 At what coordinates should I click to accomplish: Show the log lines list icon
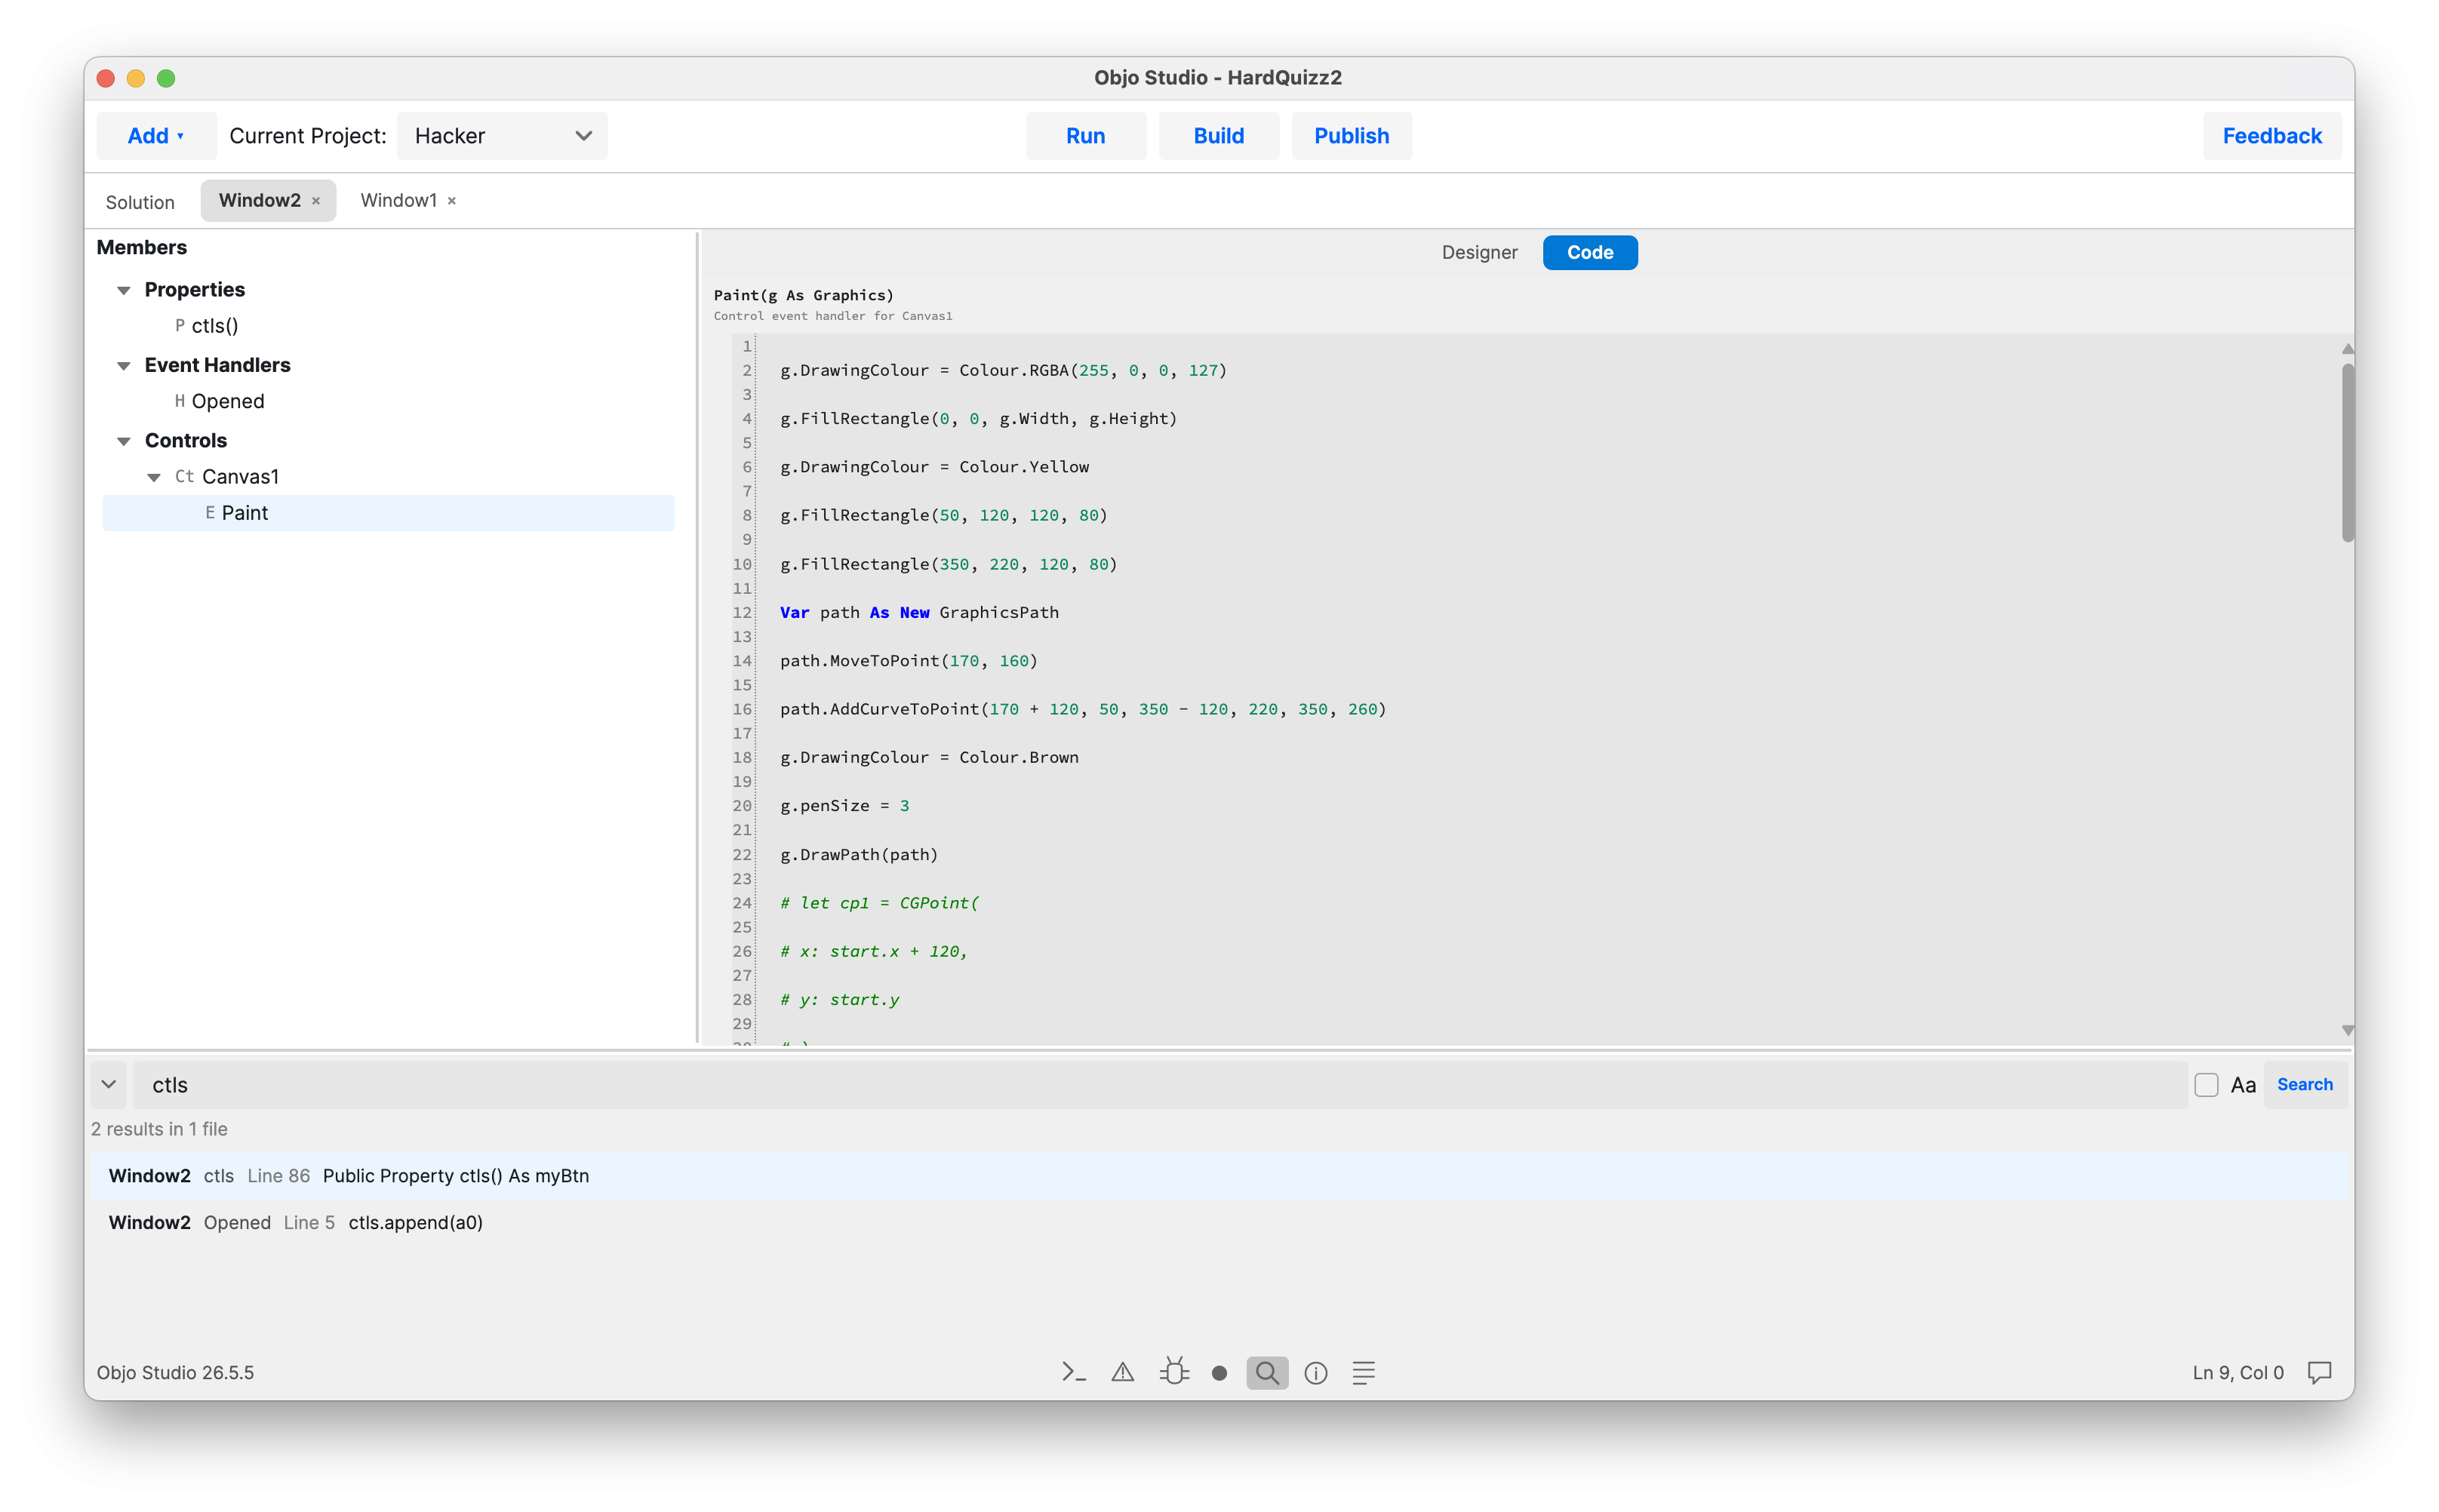tap(1364, 1372)
